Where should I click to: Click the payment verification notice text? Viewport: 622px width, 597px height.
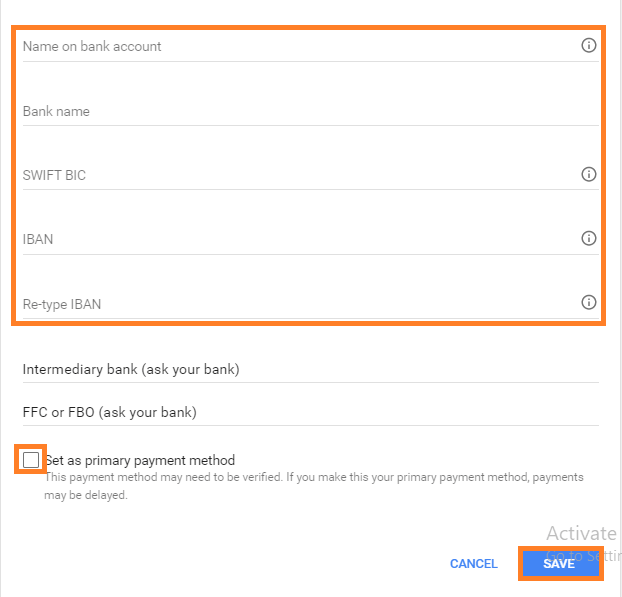[313, 486]
